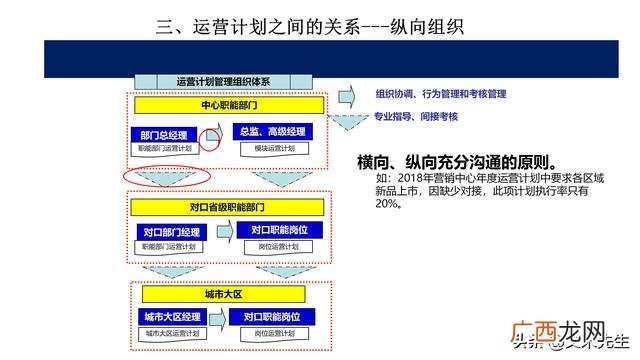Select the text 组织协调、行为管理和考核管理
The height and width of the screenshot is (360, 640).
(441, 94)
